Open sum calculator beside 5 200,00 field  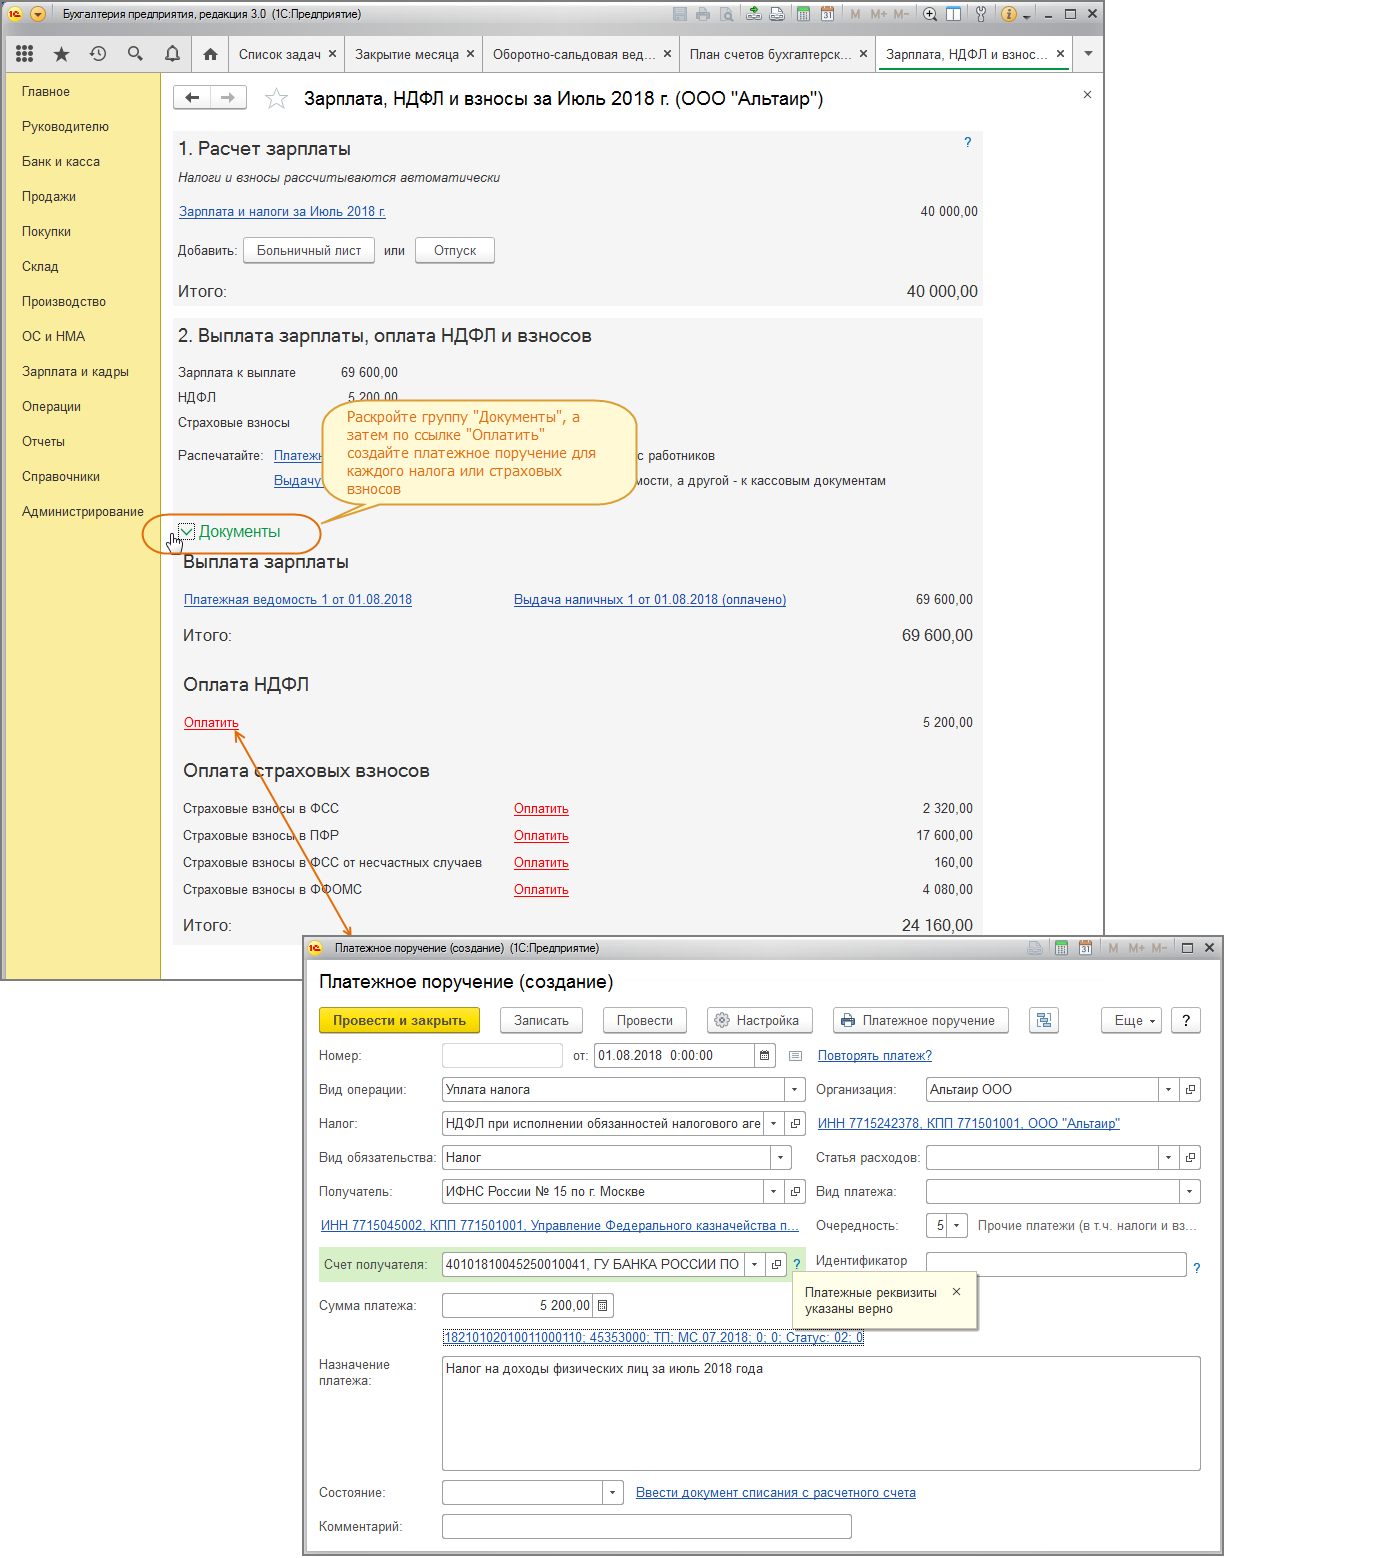coord(603,1305)
